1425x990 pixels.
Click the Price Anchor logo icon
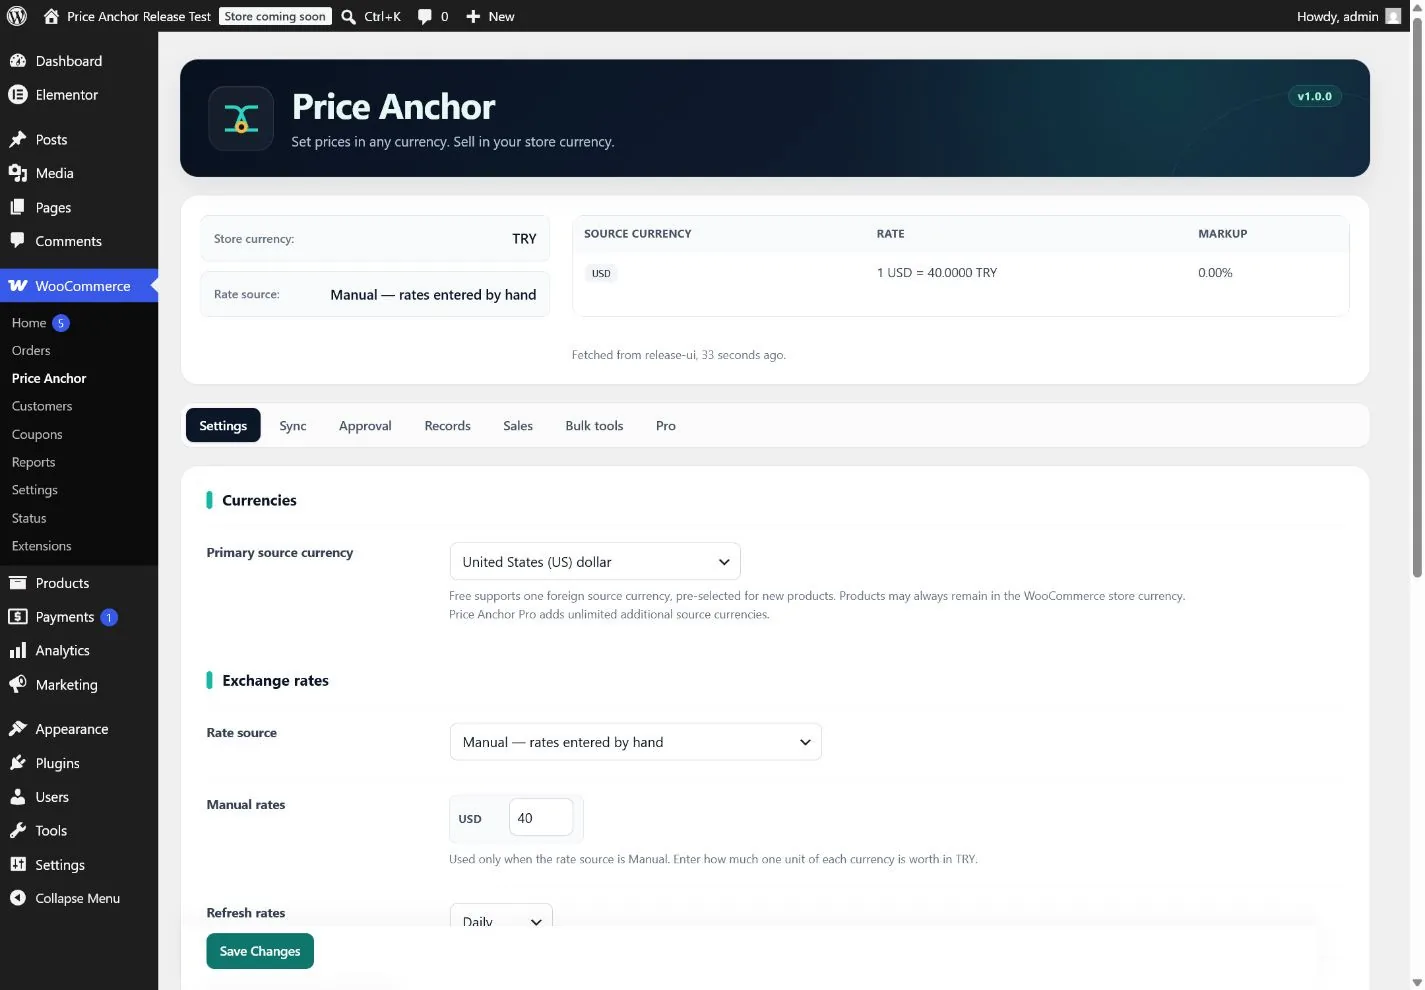(241, 118)
